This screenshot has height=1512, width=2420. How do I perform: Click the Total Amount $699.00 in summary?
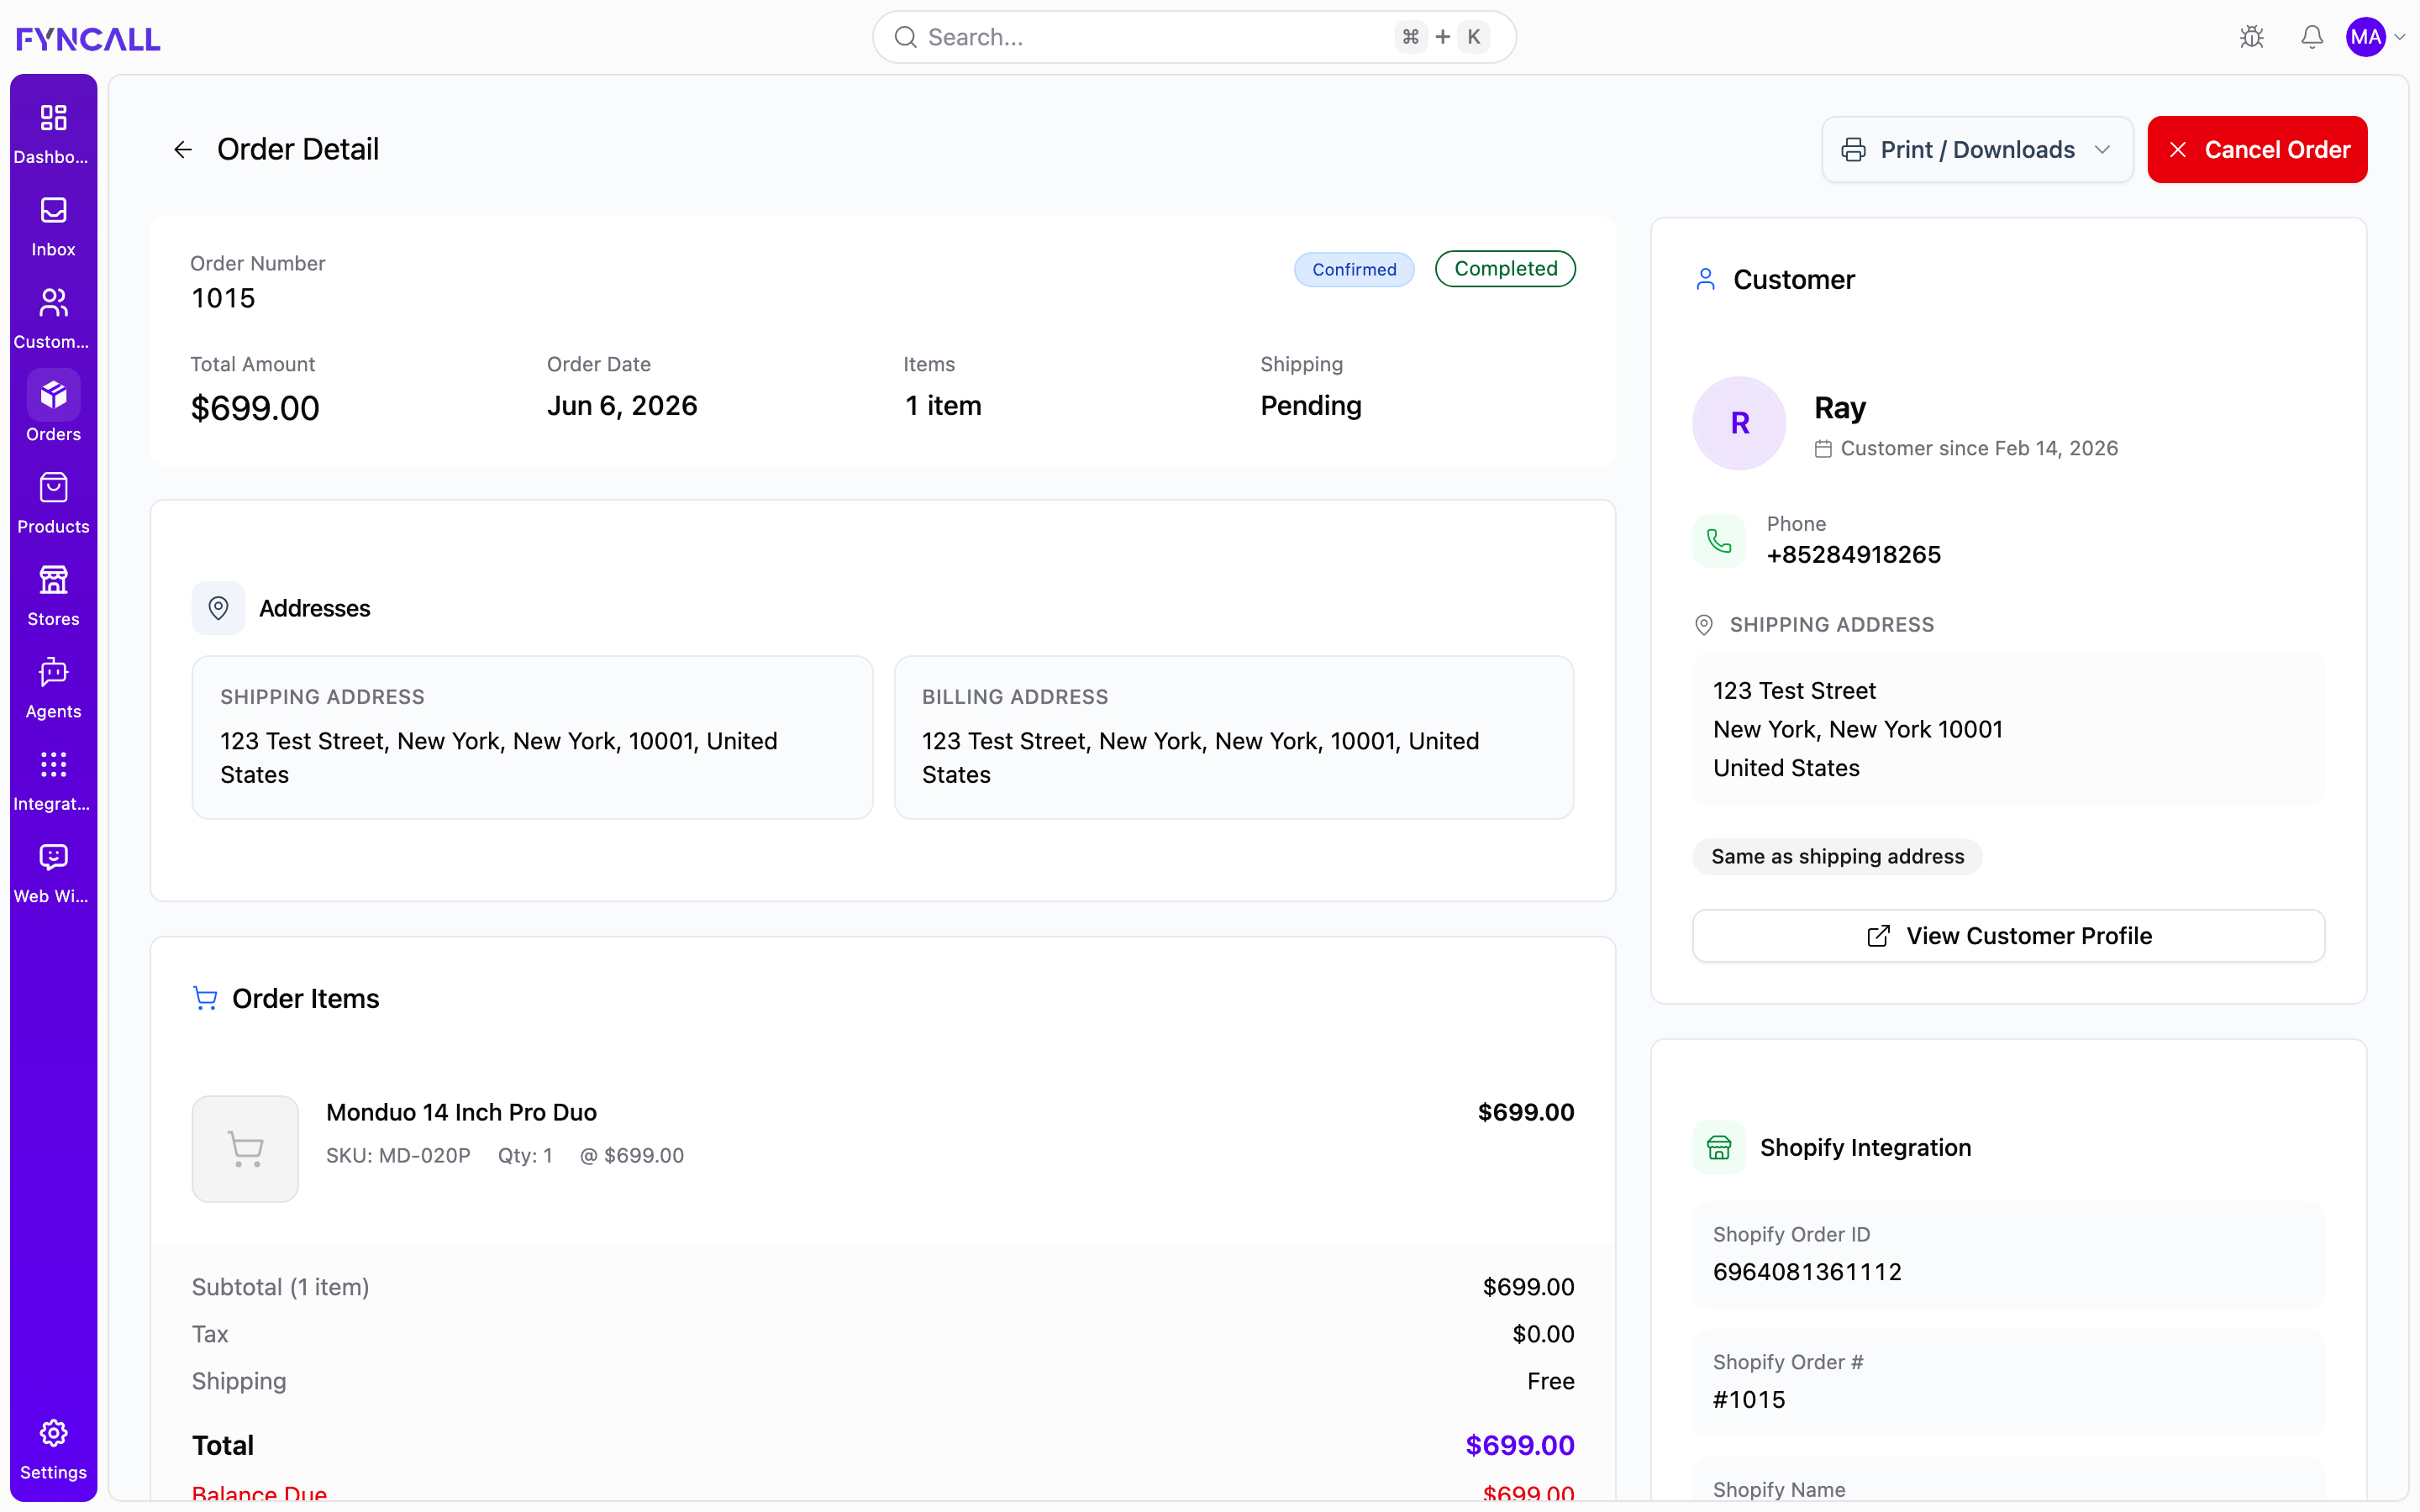[255, 408]
